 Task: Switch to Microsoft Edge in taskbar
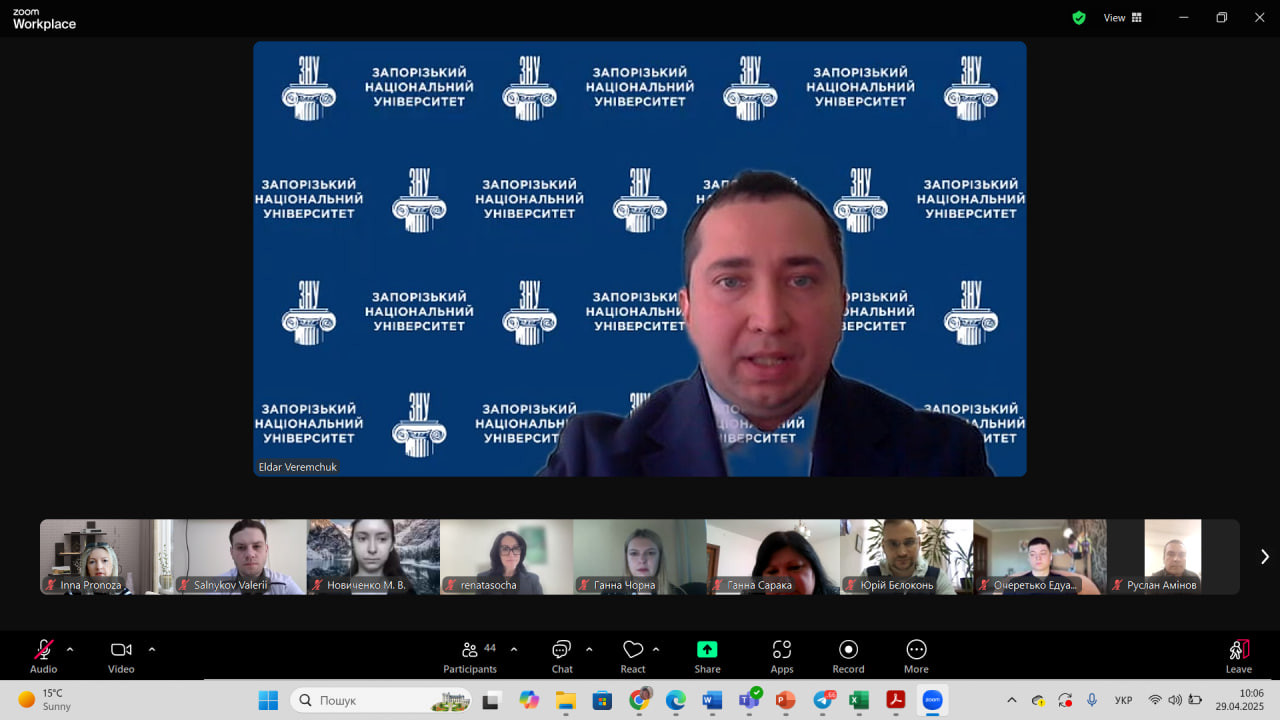tap(676, 700)
